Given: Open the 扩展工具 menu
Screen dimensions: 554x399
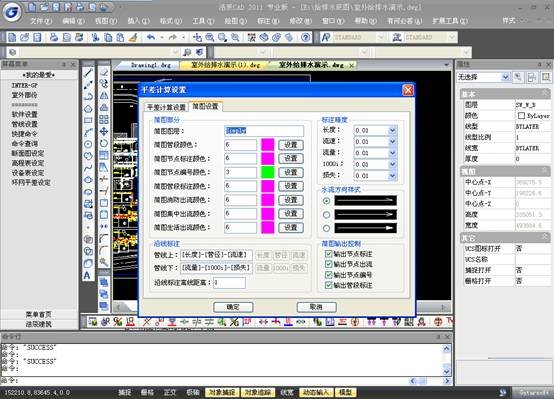Looking at the screenshot, I should [450, 21].
